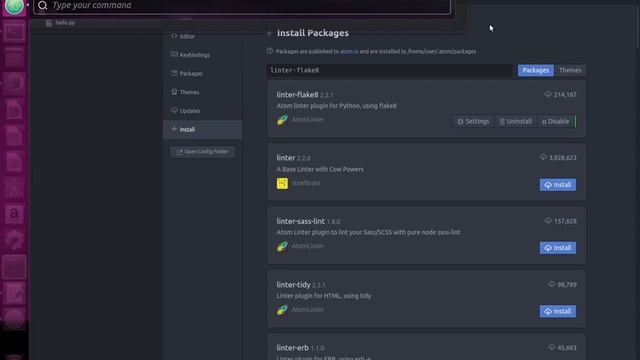Click 'A Base Linter with Cow Powers' description
Viewport: 640px width, 360px height.
click(x=320, y=169)
